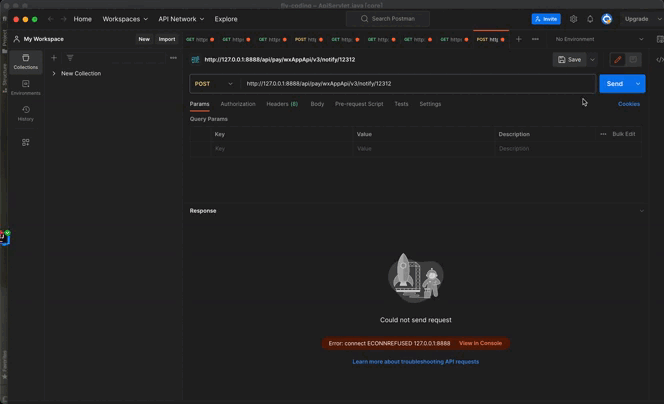The width and height of the screenshot is (664, 404).
Task: Click the pencil edit icon
Action: 617,60
